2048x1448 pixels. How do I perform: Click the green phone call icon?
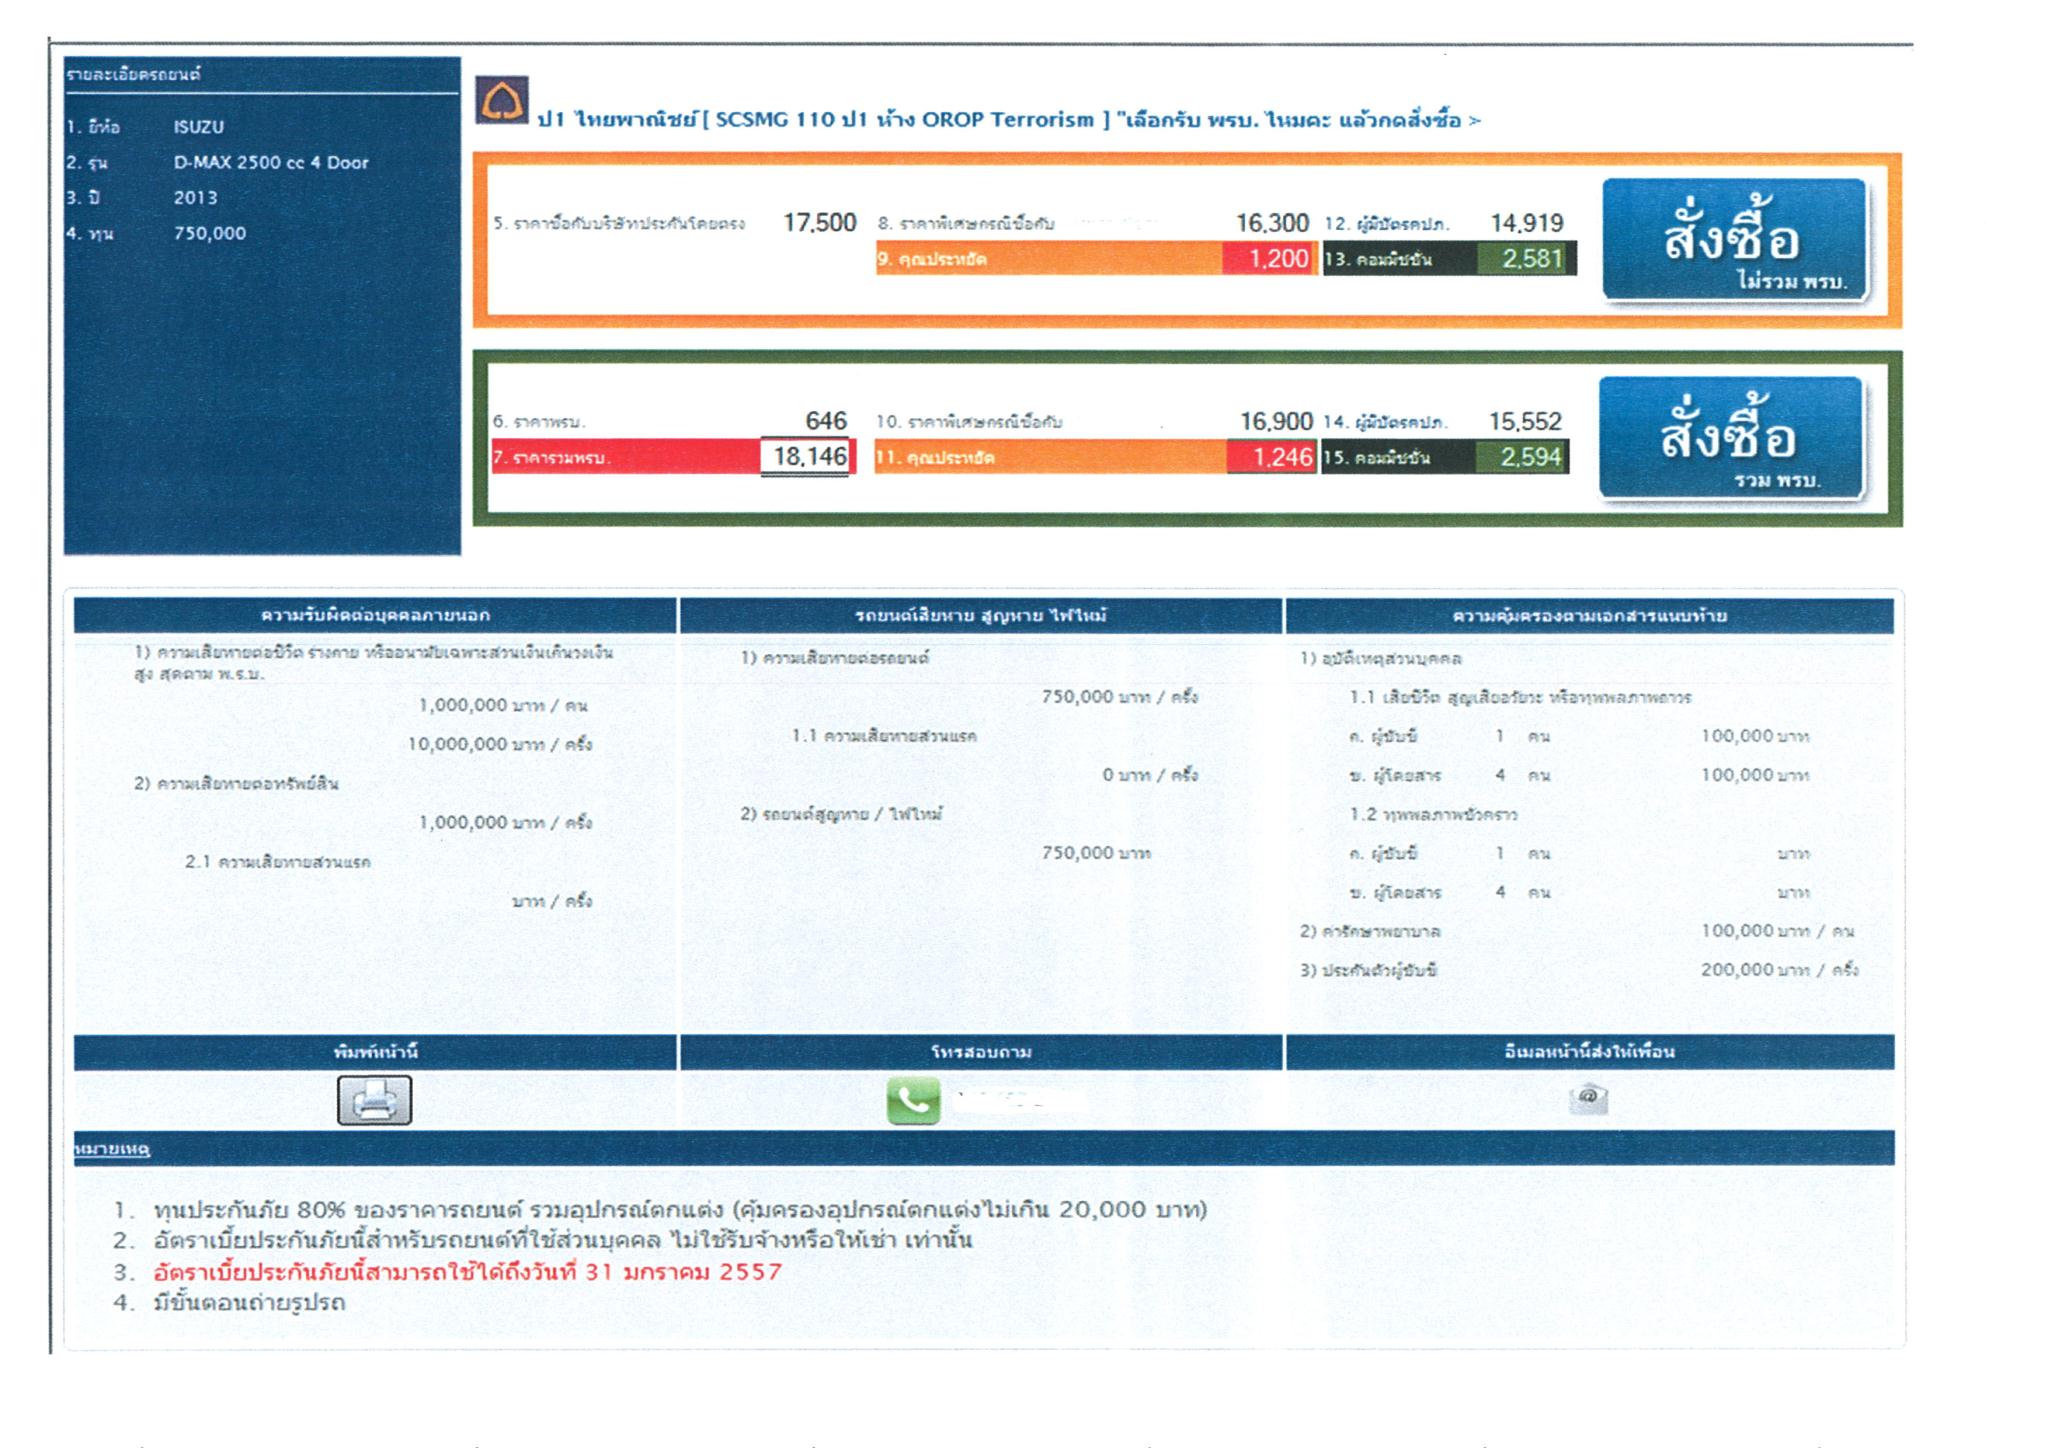913,1101
